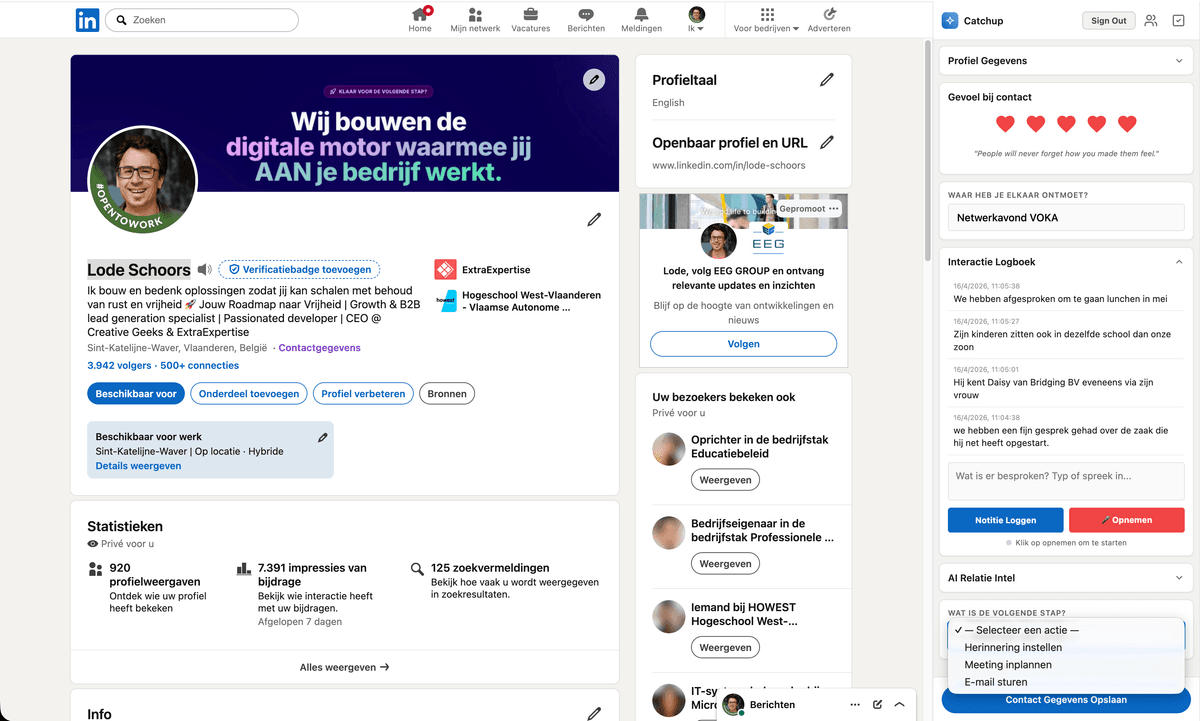Viewport: 1200px width, 721px height.
Task: Select the second heart rating
Action: click(1036, 124)
